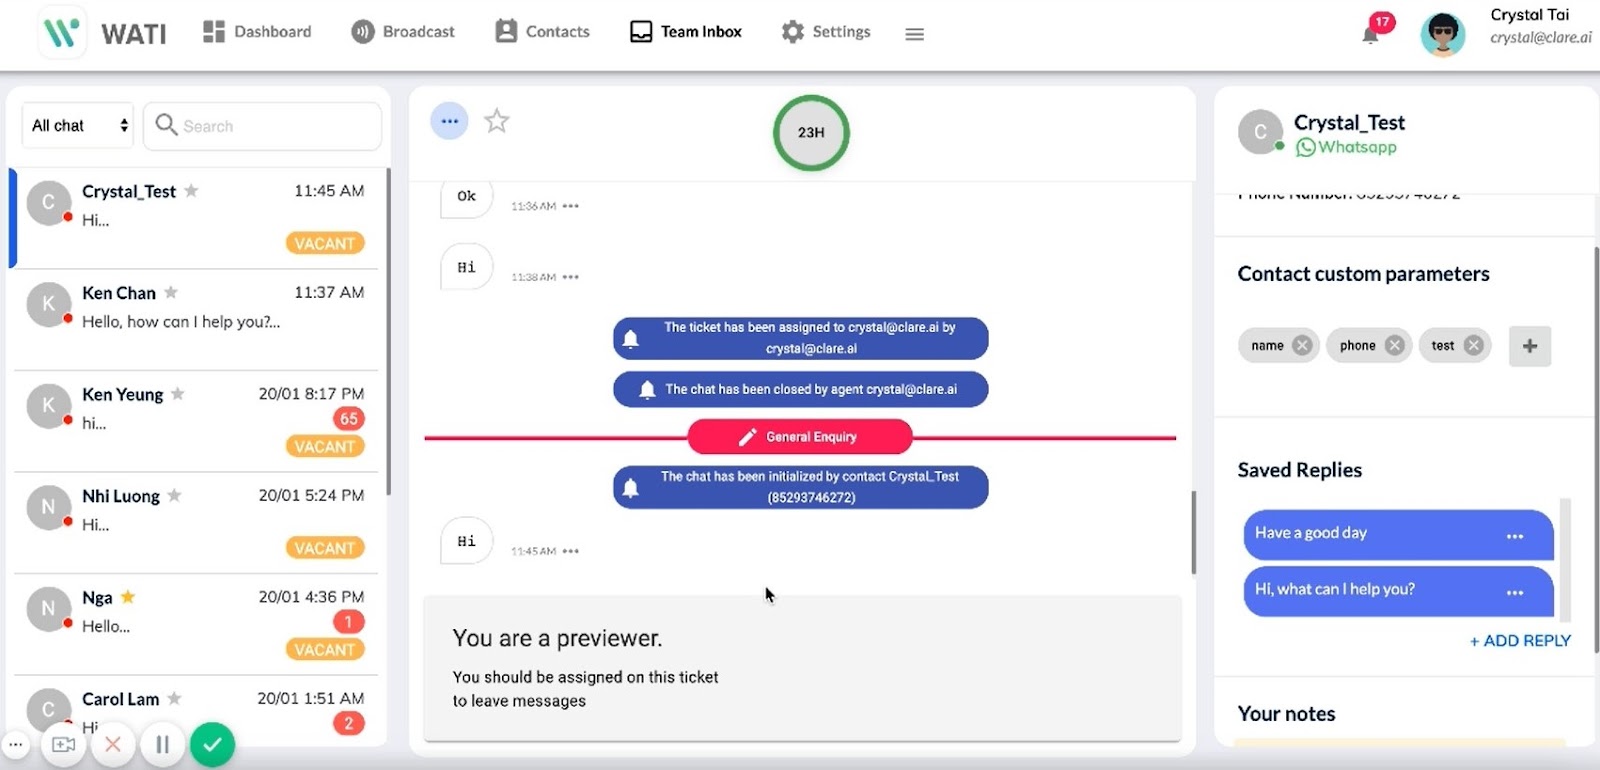
Task: Remove the name custom parameter chip
Action: point(1302,345)
